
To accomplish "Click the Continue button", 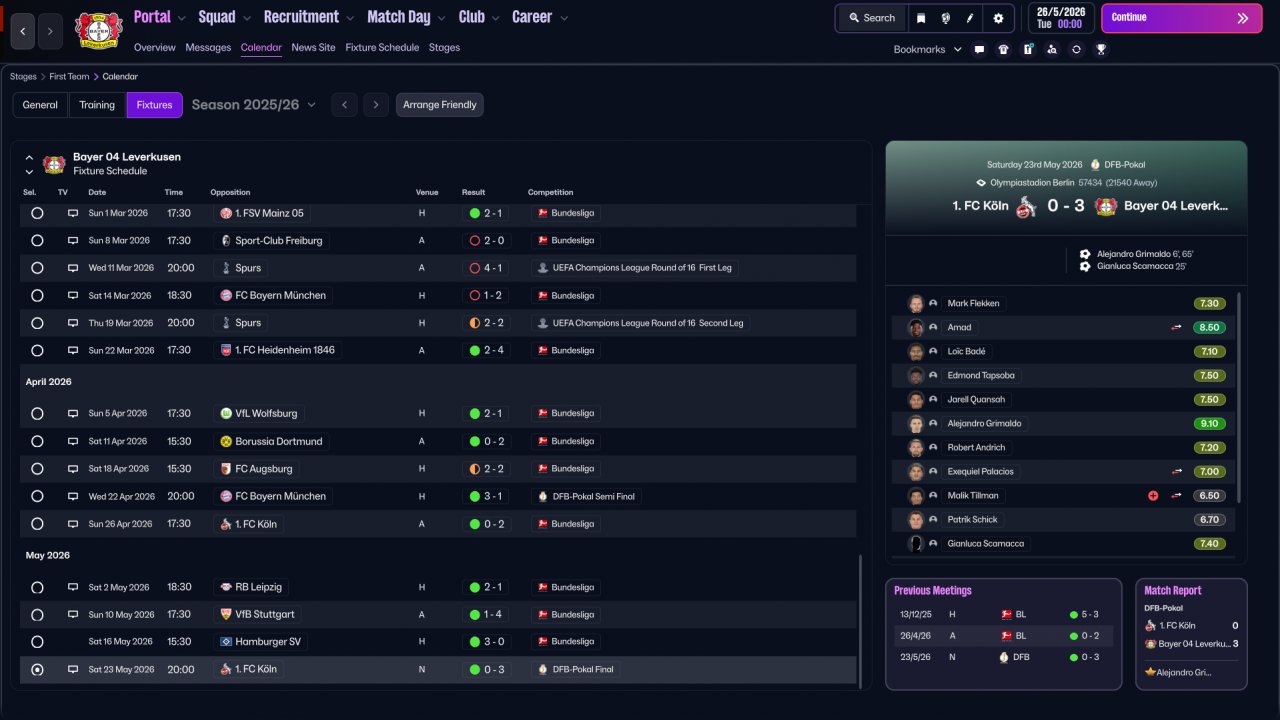I will pyautogui.click(x=1182, y=18).
